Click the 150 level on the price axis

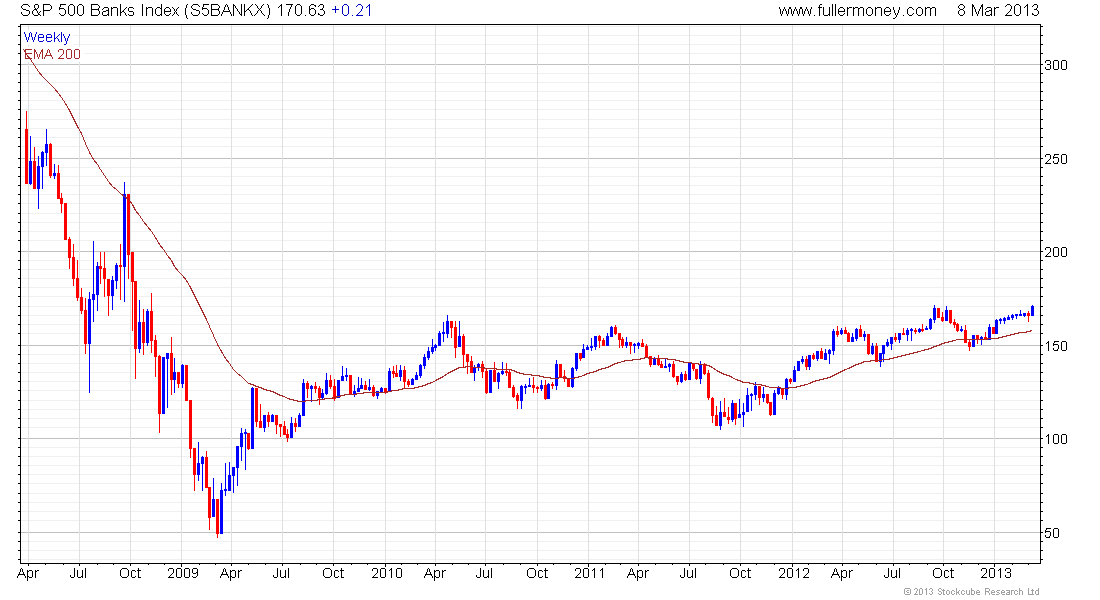1057,346
